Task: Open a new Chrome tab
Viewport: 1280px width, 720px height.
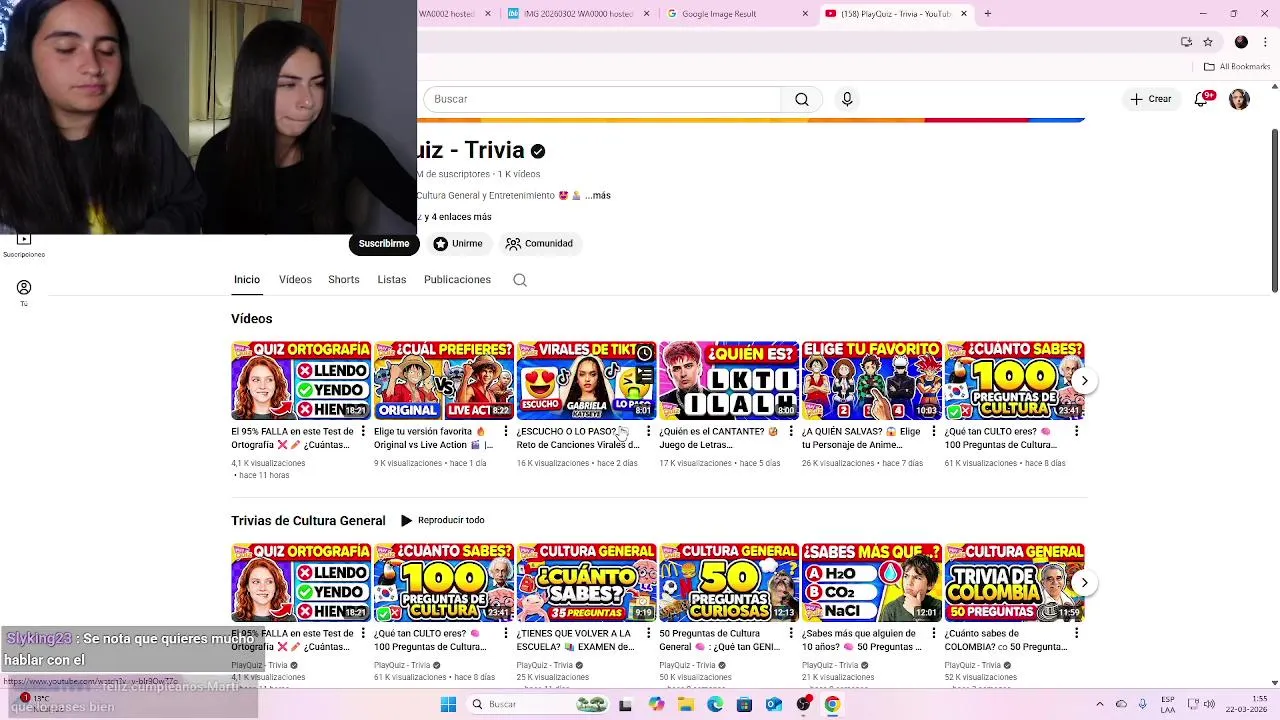Action: (x=987, y=13)
